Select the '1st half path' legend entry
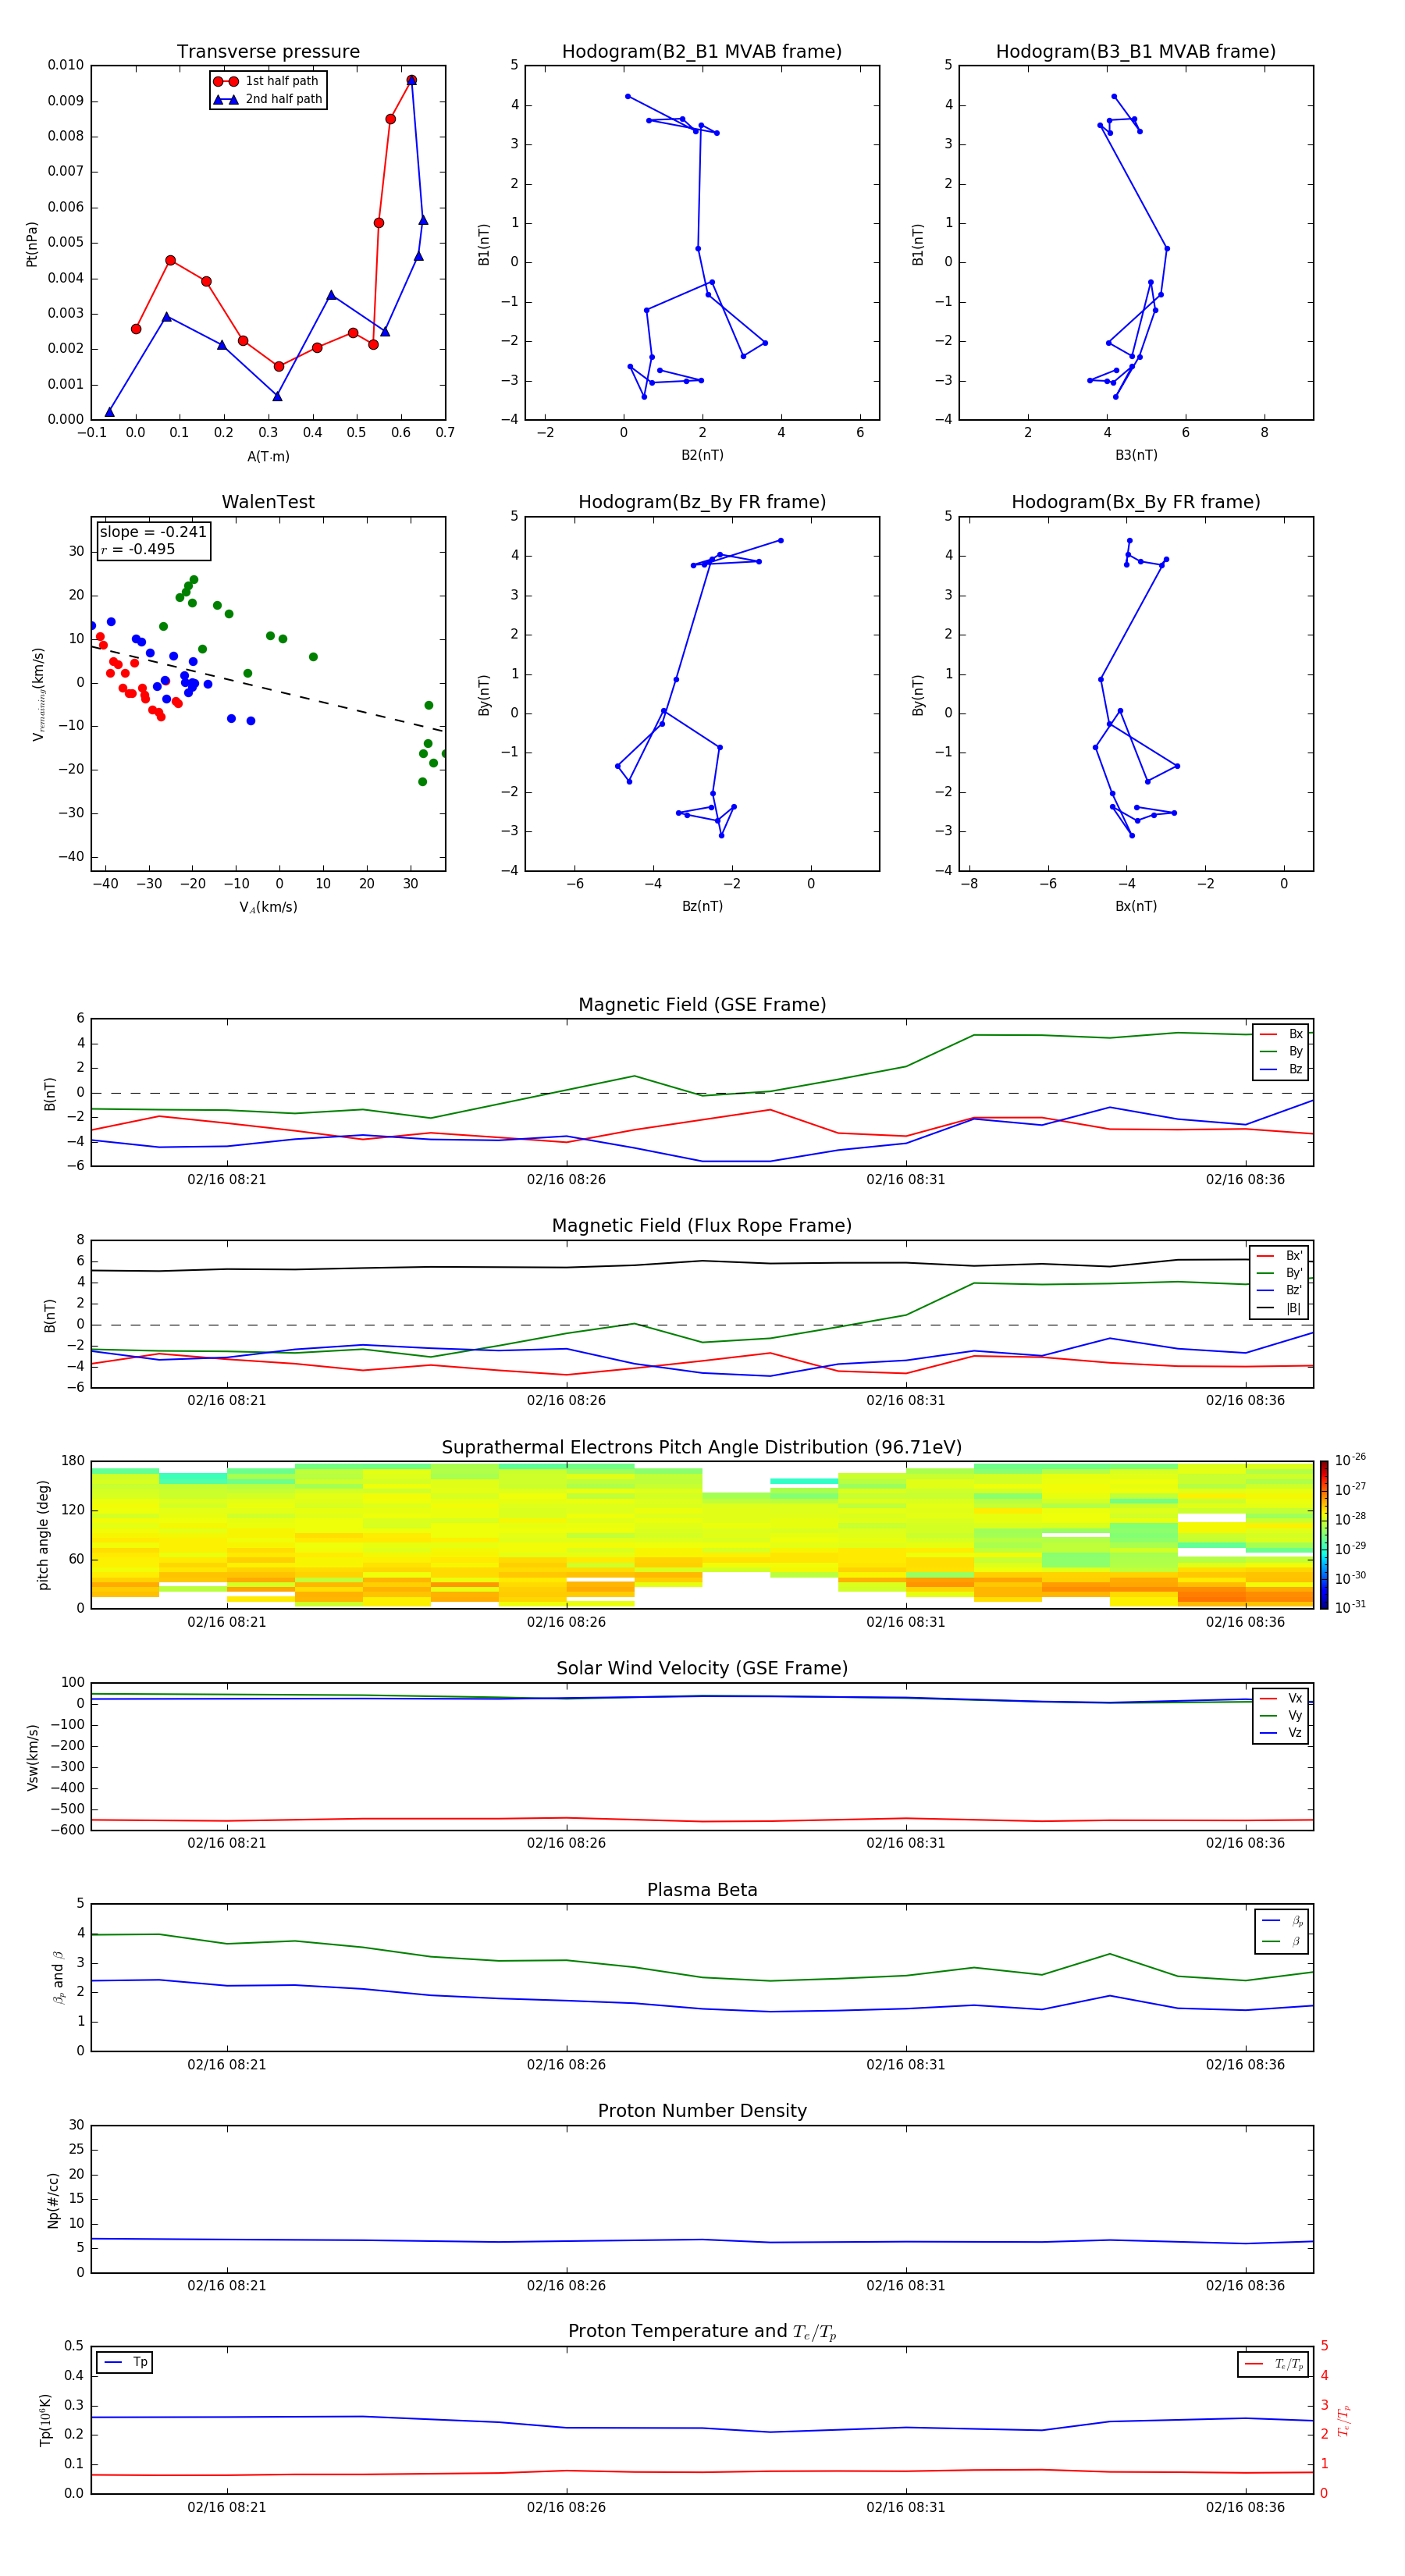Image resolution: width=1405 pixels, height=2576 pixels. 267,81
